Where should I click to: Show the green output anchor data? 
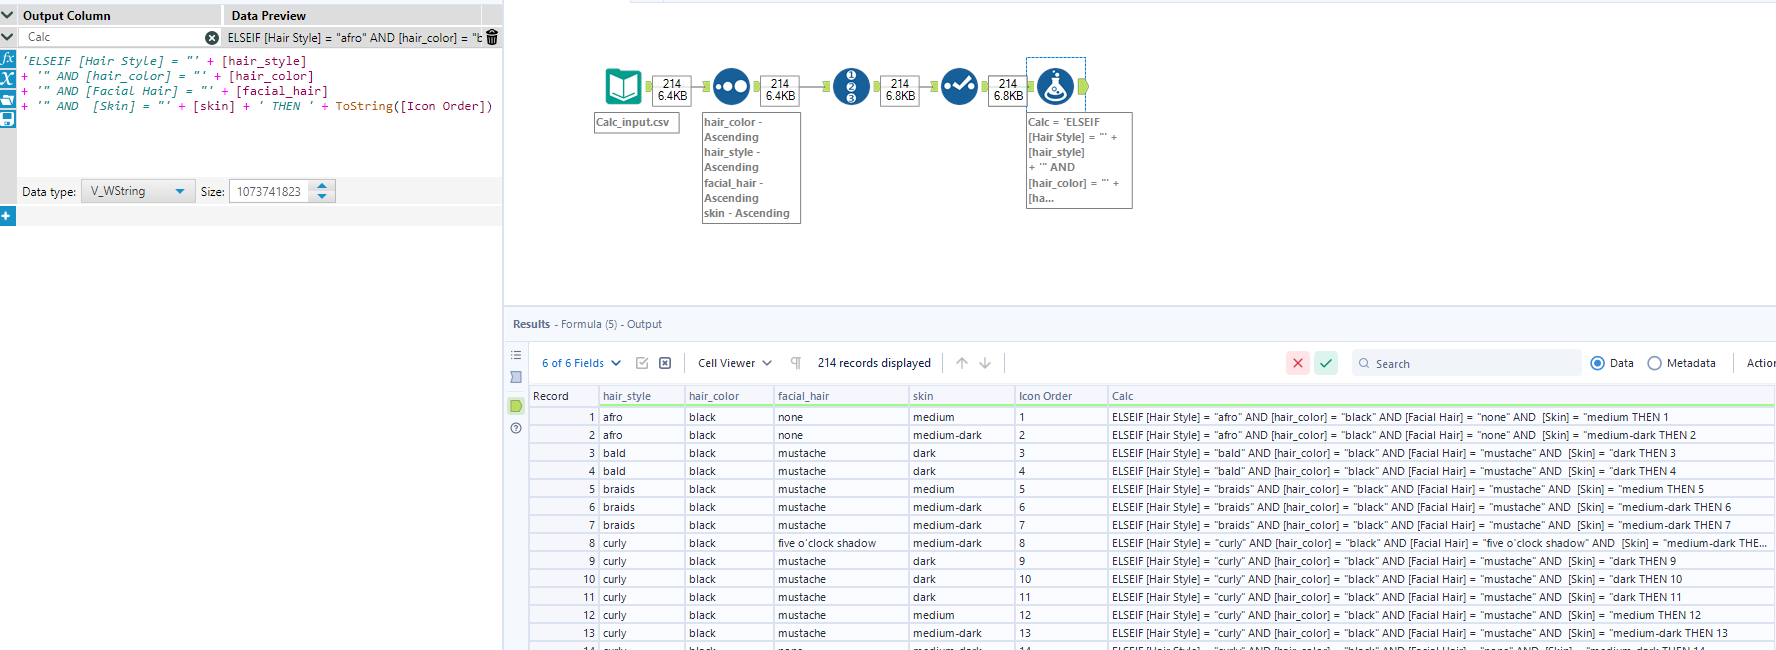[516, 406]
